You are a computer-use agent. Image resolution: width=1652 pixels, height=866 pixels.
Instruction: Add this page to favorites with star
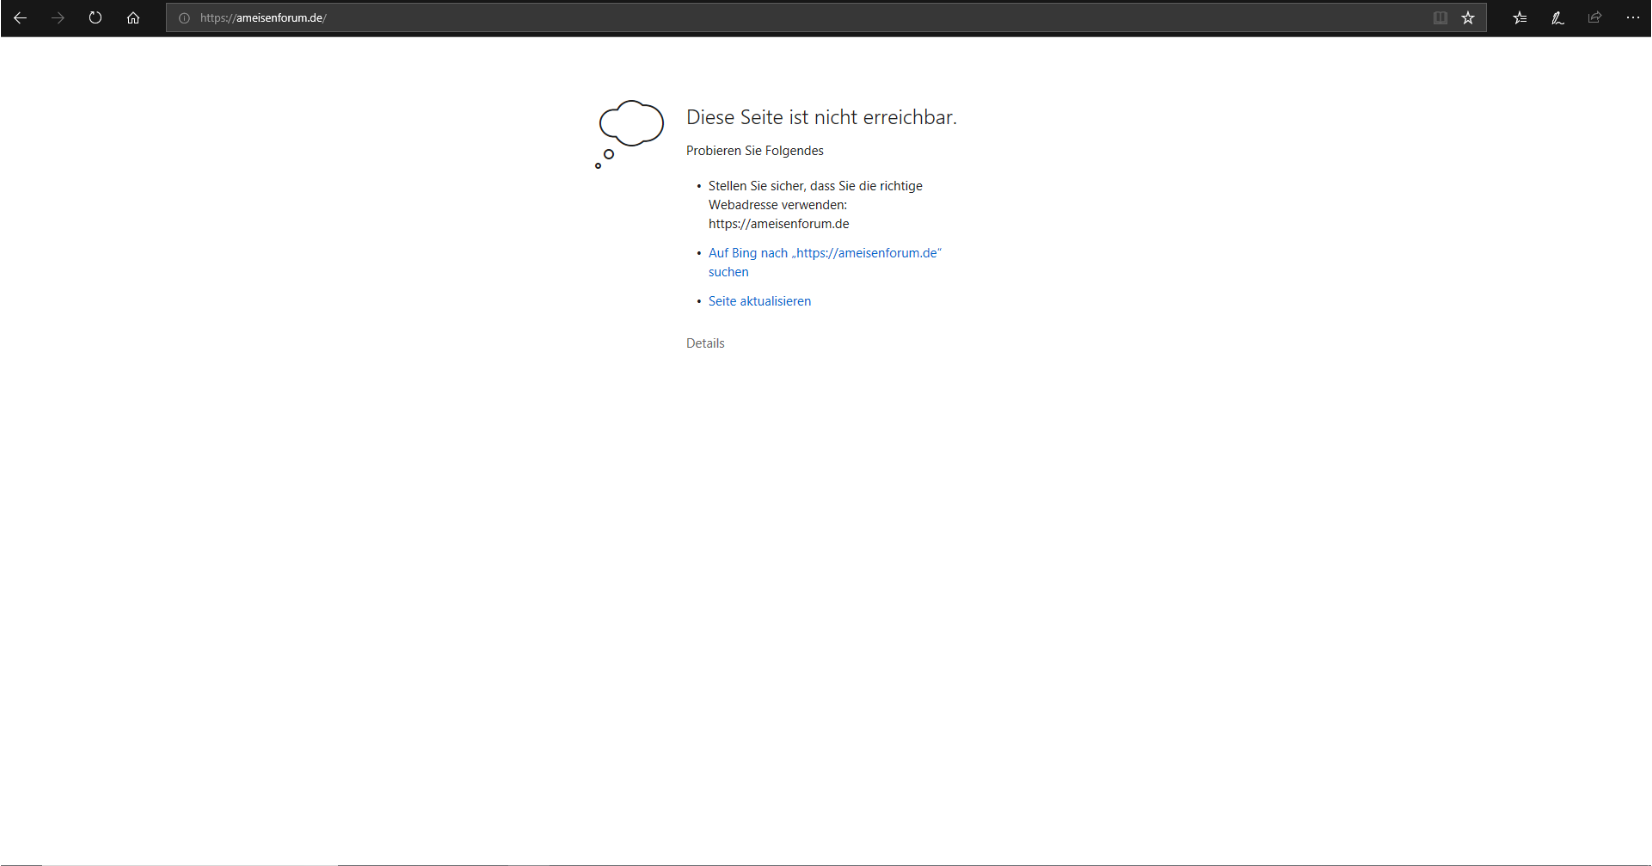coord(1468,18)
